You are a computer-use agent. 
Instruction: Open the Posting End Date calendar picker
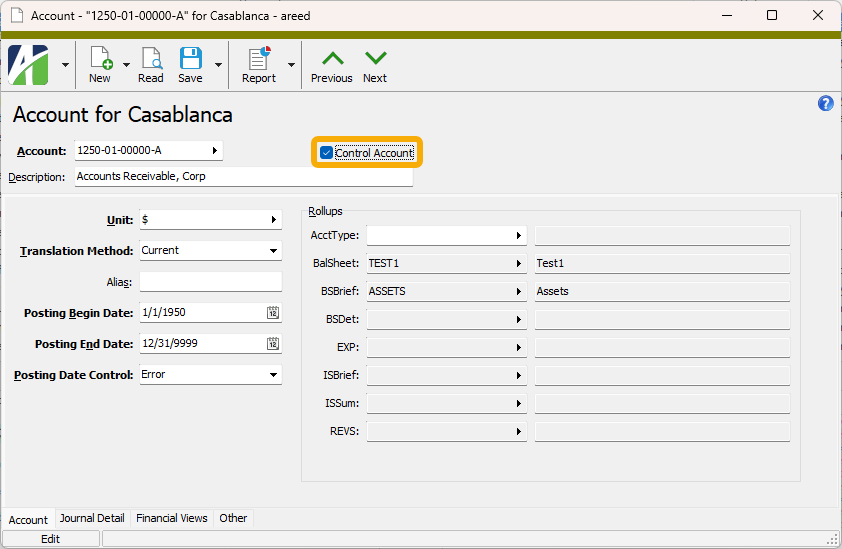click(272, 344)
